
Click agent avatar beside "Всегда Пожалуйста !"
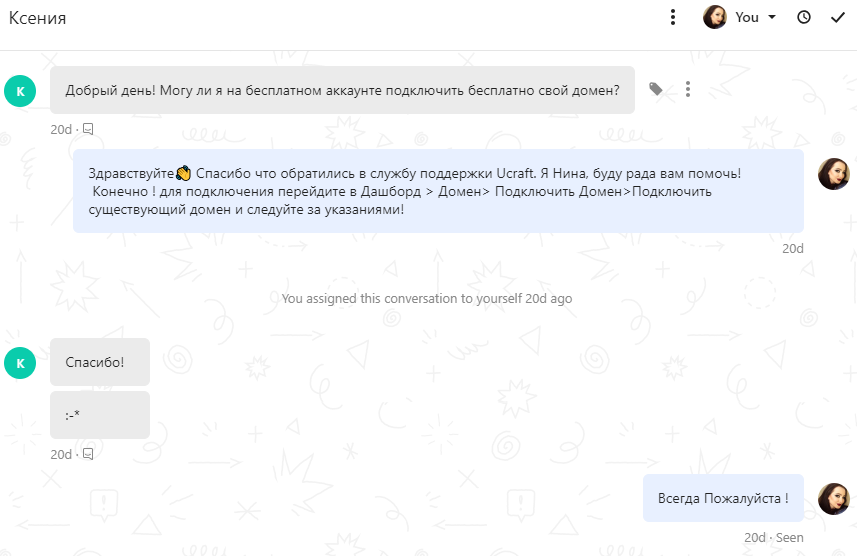(833, 499)
